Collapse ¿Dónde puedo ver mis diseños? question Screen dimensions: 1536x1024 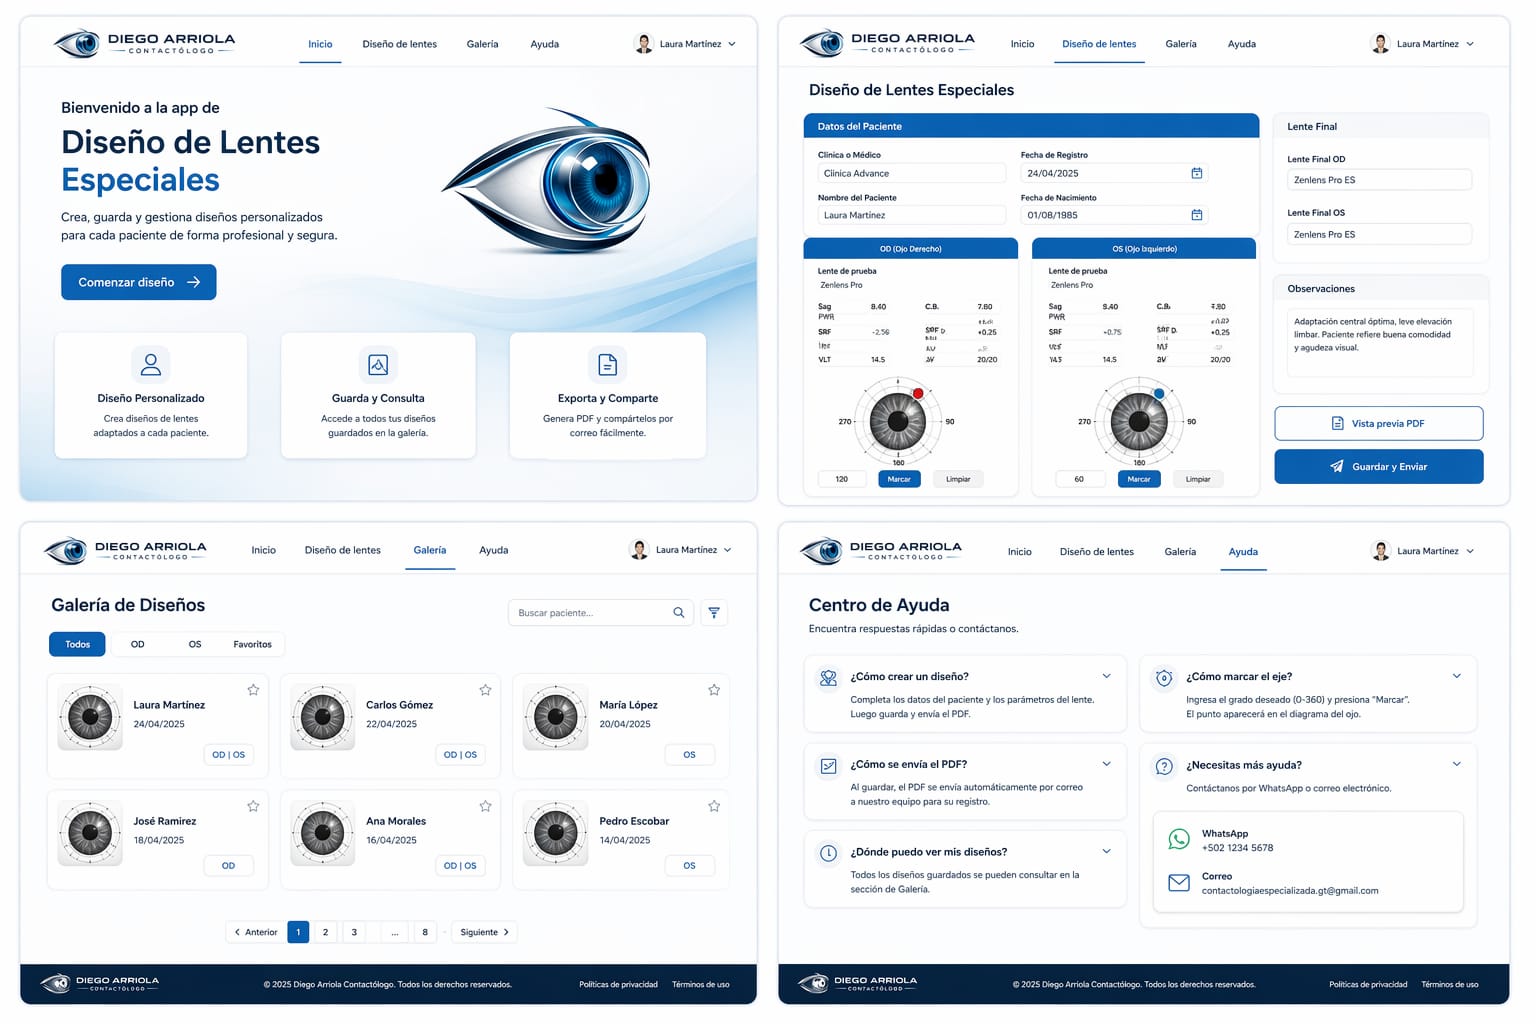point(1106,851)
